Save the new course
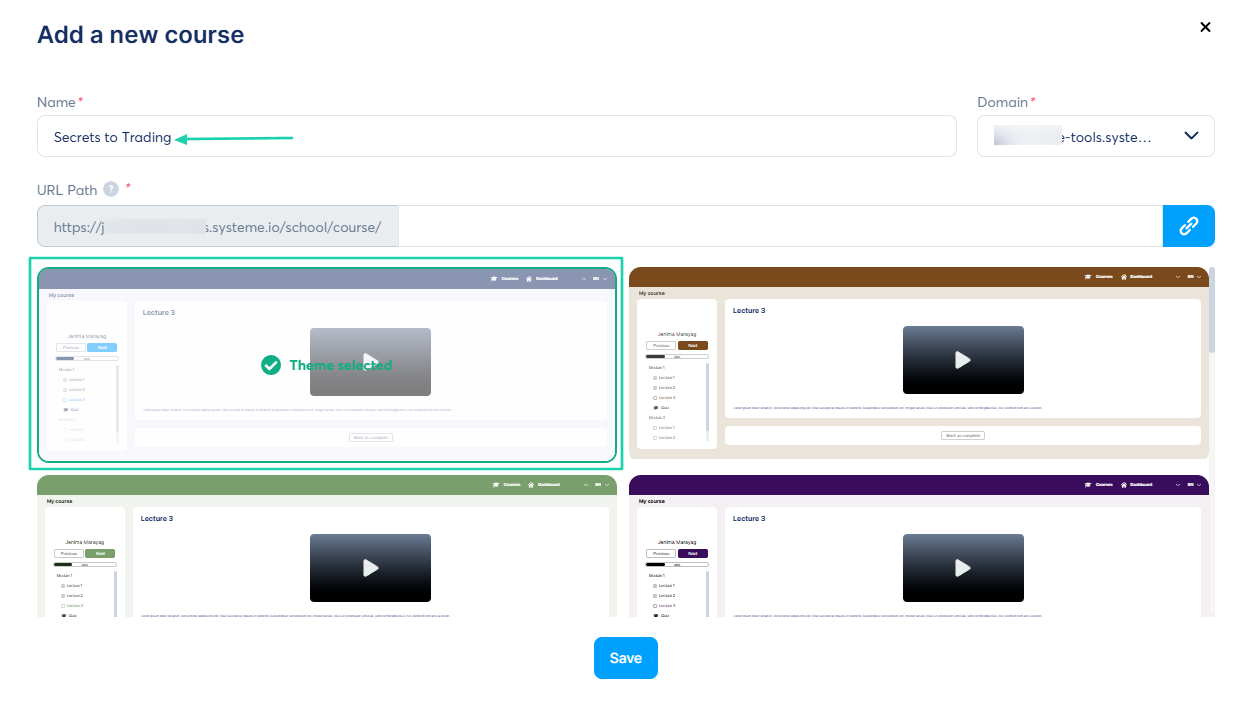The image size is (1248, 714). (x=626, y=658)
